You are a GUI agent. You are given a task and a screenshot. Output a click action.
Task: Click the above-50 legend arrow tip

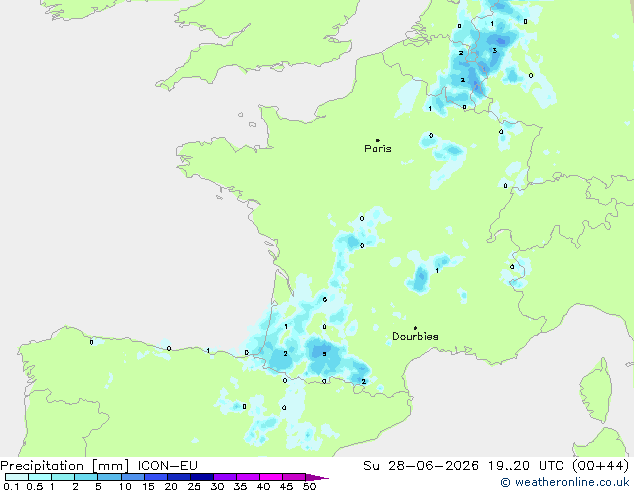tap(317, 478)
